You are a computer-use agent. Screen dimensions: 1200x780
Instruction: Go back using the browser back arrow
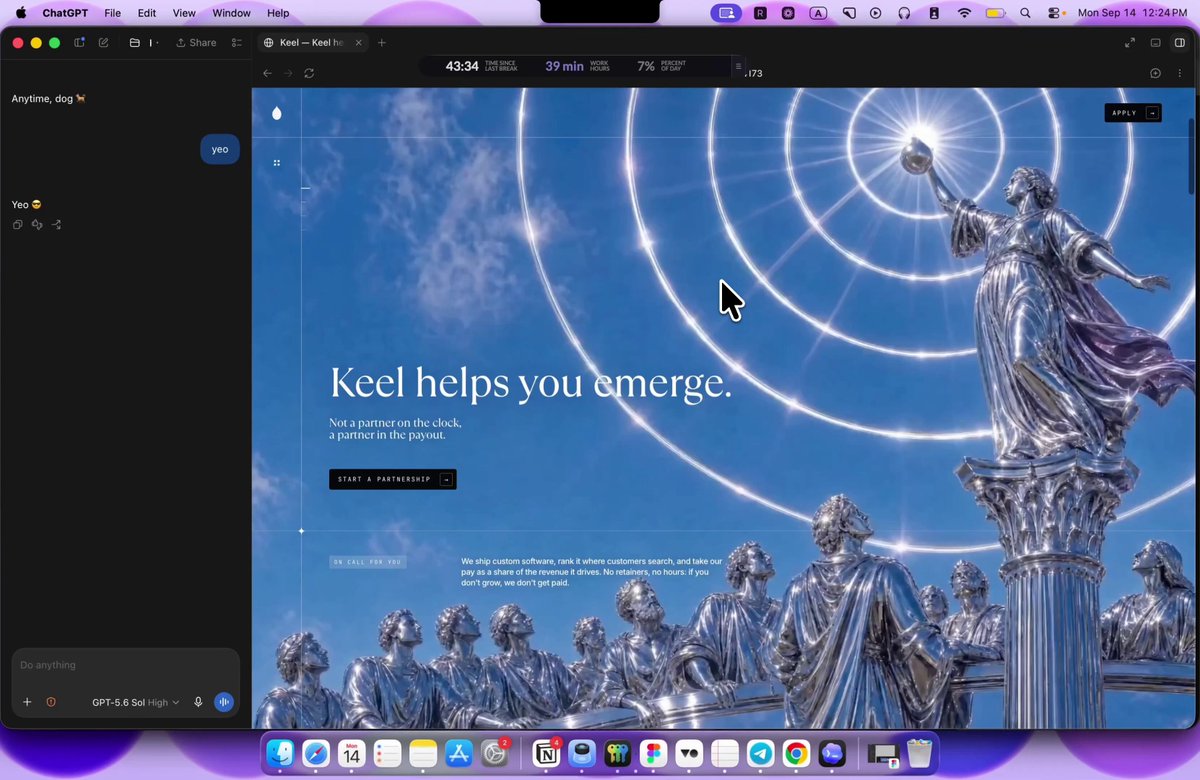tap(267, 73)
